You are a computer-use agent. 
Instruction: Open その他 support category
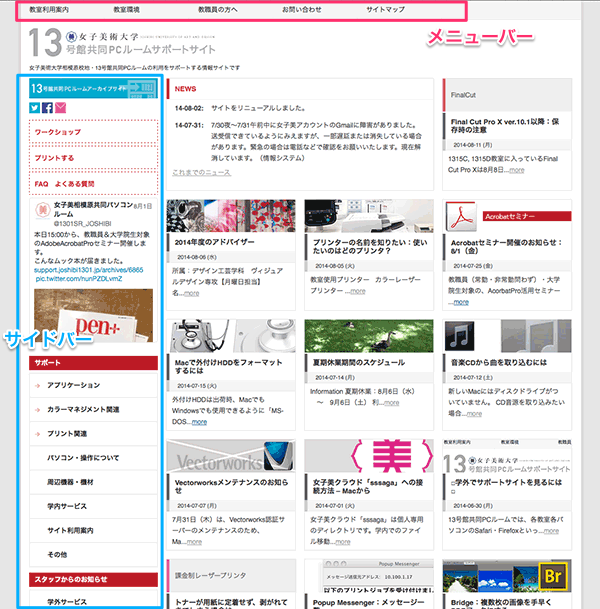click(94, 555)
